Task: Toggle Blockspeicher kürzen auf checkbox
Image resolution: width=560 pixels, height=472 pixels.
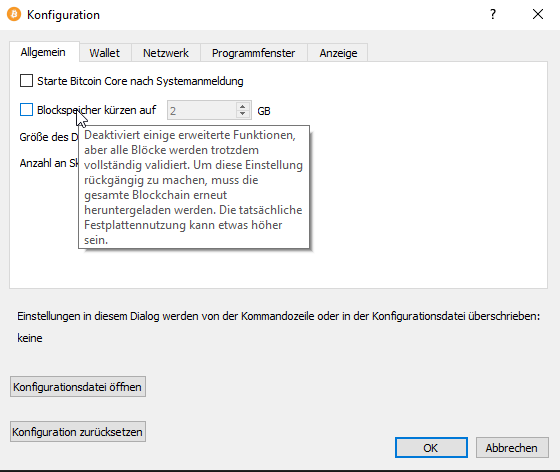Action: pos(26,110)
